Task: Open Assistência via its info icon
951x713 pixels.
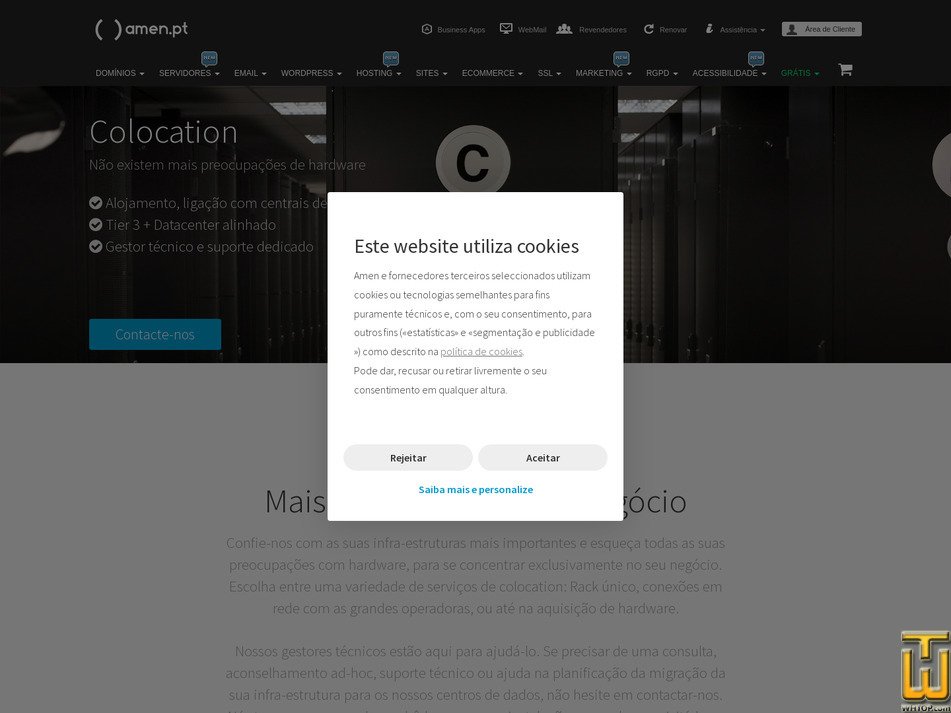Action: [710, 29]
